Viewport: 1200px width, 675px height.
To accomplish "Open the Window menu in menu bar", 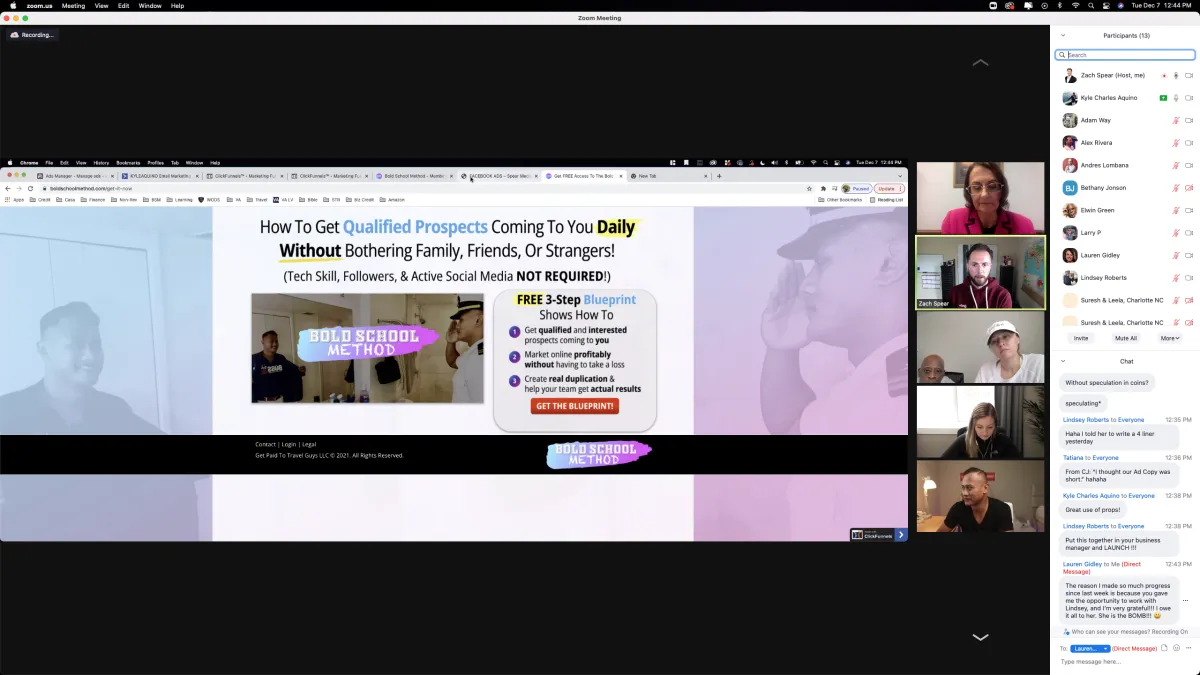I will pos(150,6).
